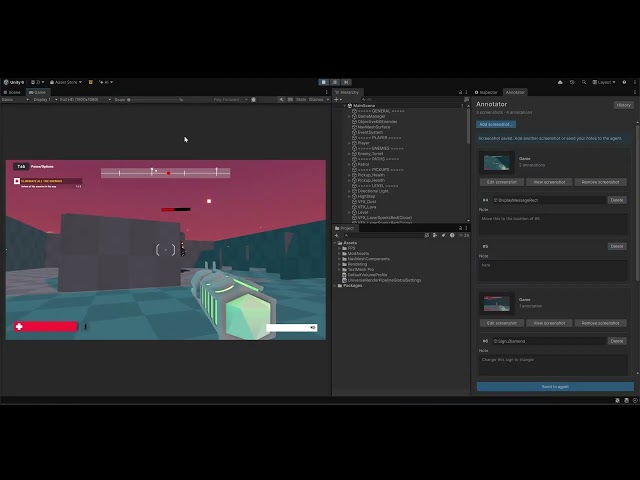Expand the FPS folder in Project
Screen dimensions: 640x480
click(x=340, y=248)
